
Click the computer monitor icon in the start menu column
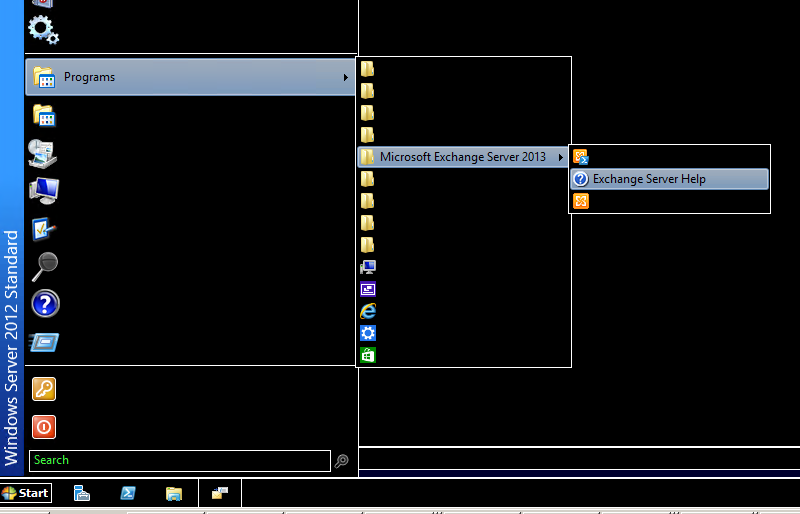pyautogui.click(x=44, y=191)
